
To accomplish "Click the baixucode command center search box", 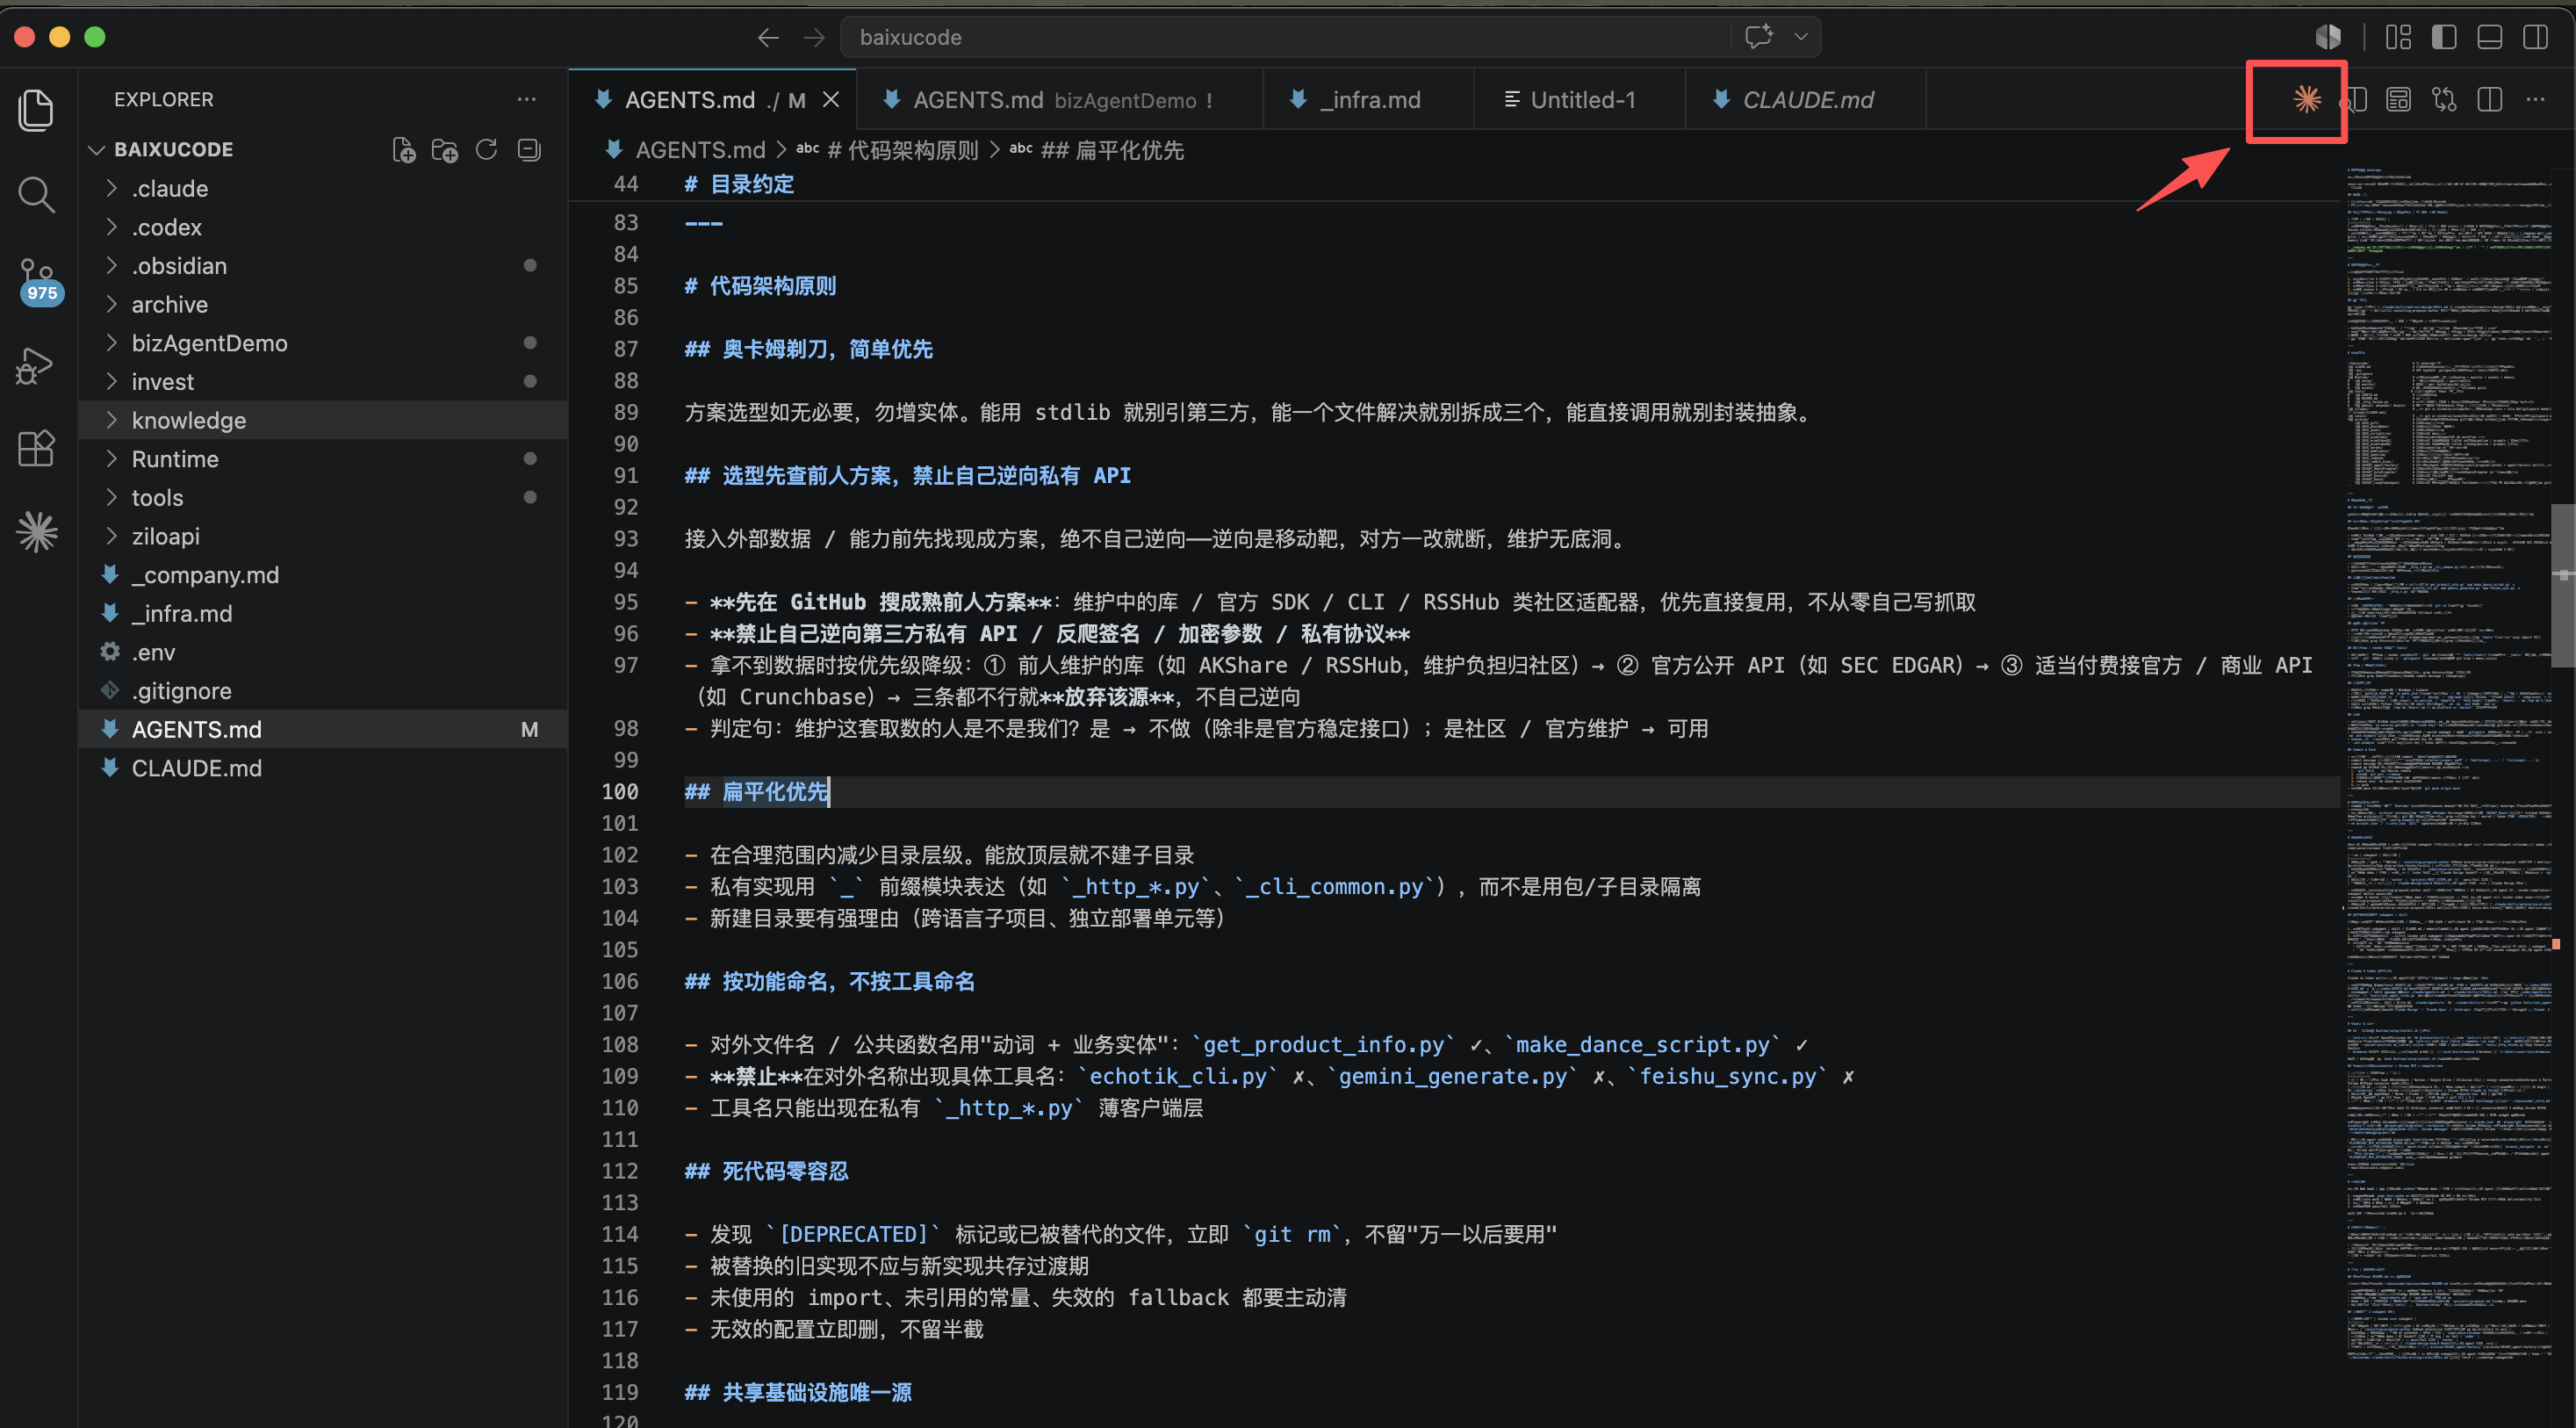I will [x=1285, y=37].
